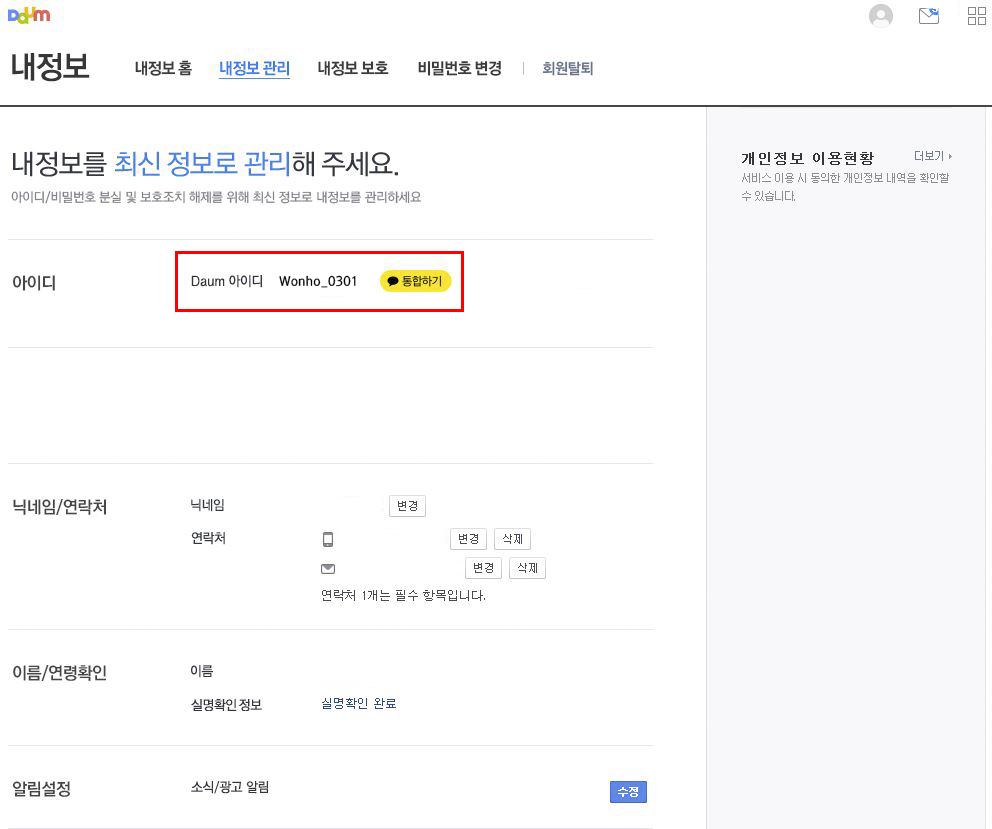Go to 내정보 홈 tab

tap(163, 68)
